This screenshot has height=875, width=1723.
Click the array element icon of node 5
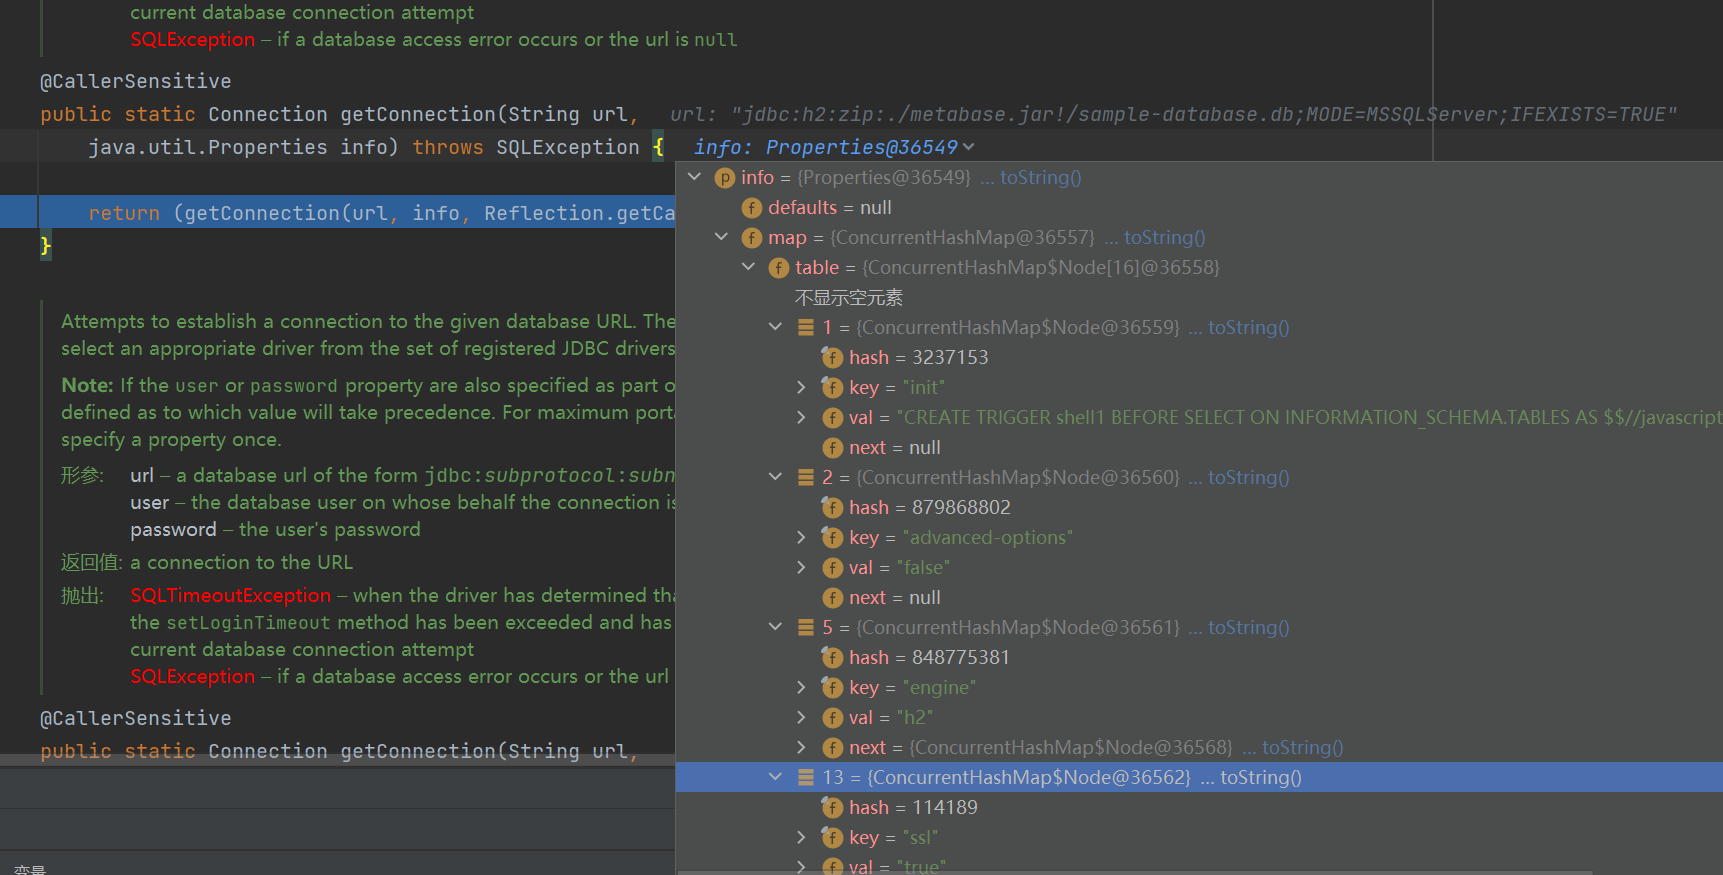tap(806, 627)
